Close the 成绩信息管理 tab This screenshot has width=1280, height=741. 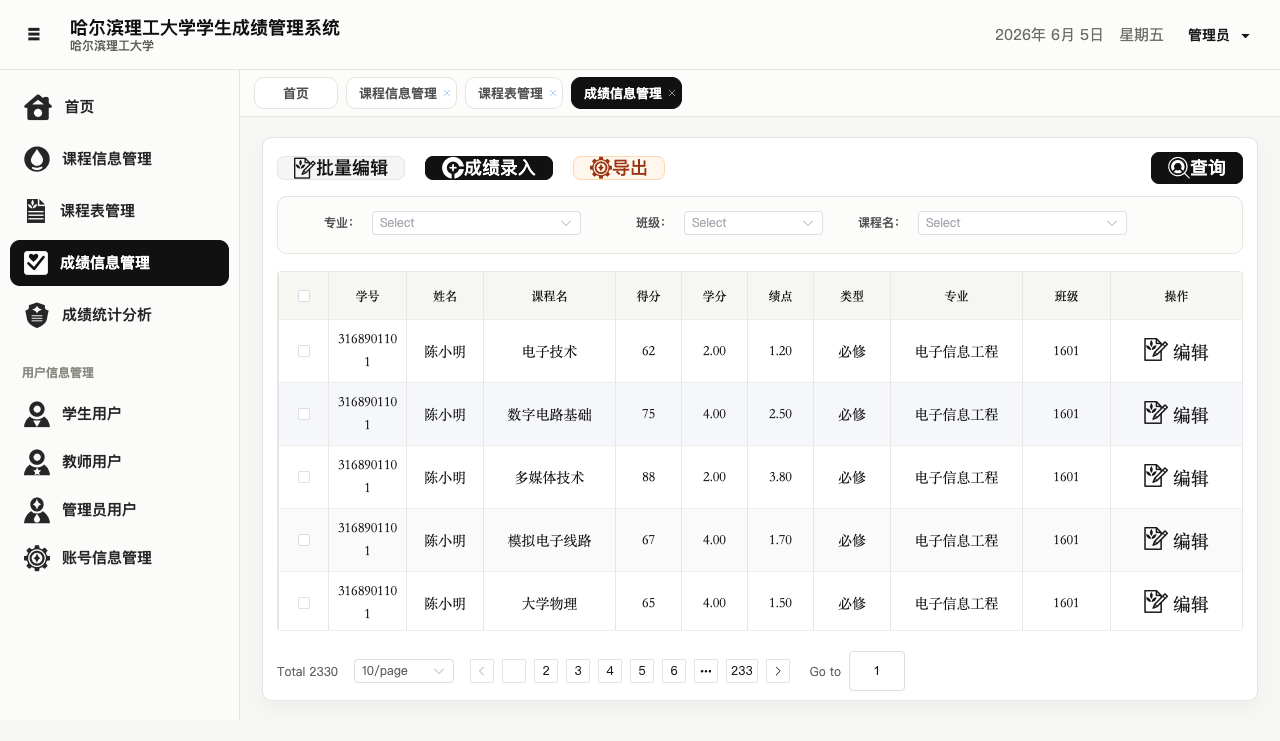[x=672, y=93]
